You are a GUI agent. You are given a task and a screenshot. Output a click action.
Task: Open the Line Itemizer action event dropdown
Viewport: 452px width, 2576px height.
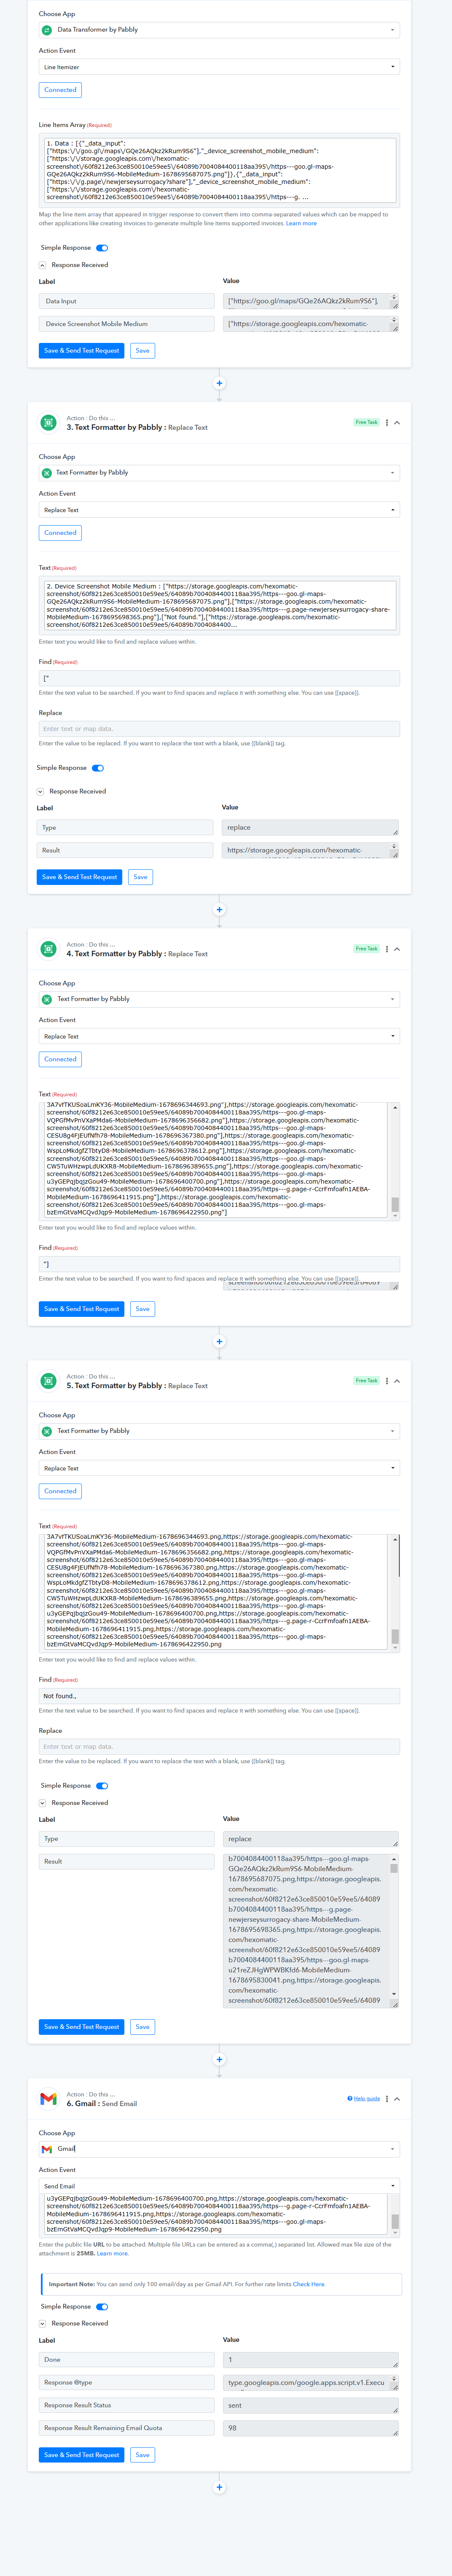point(219,67)
